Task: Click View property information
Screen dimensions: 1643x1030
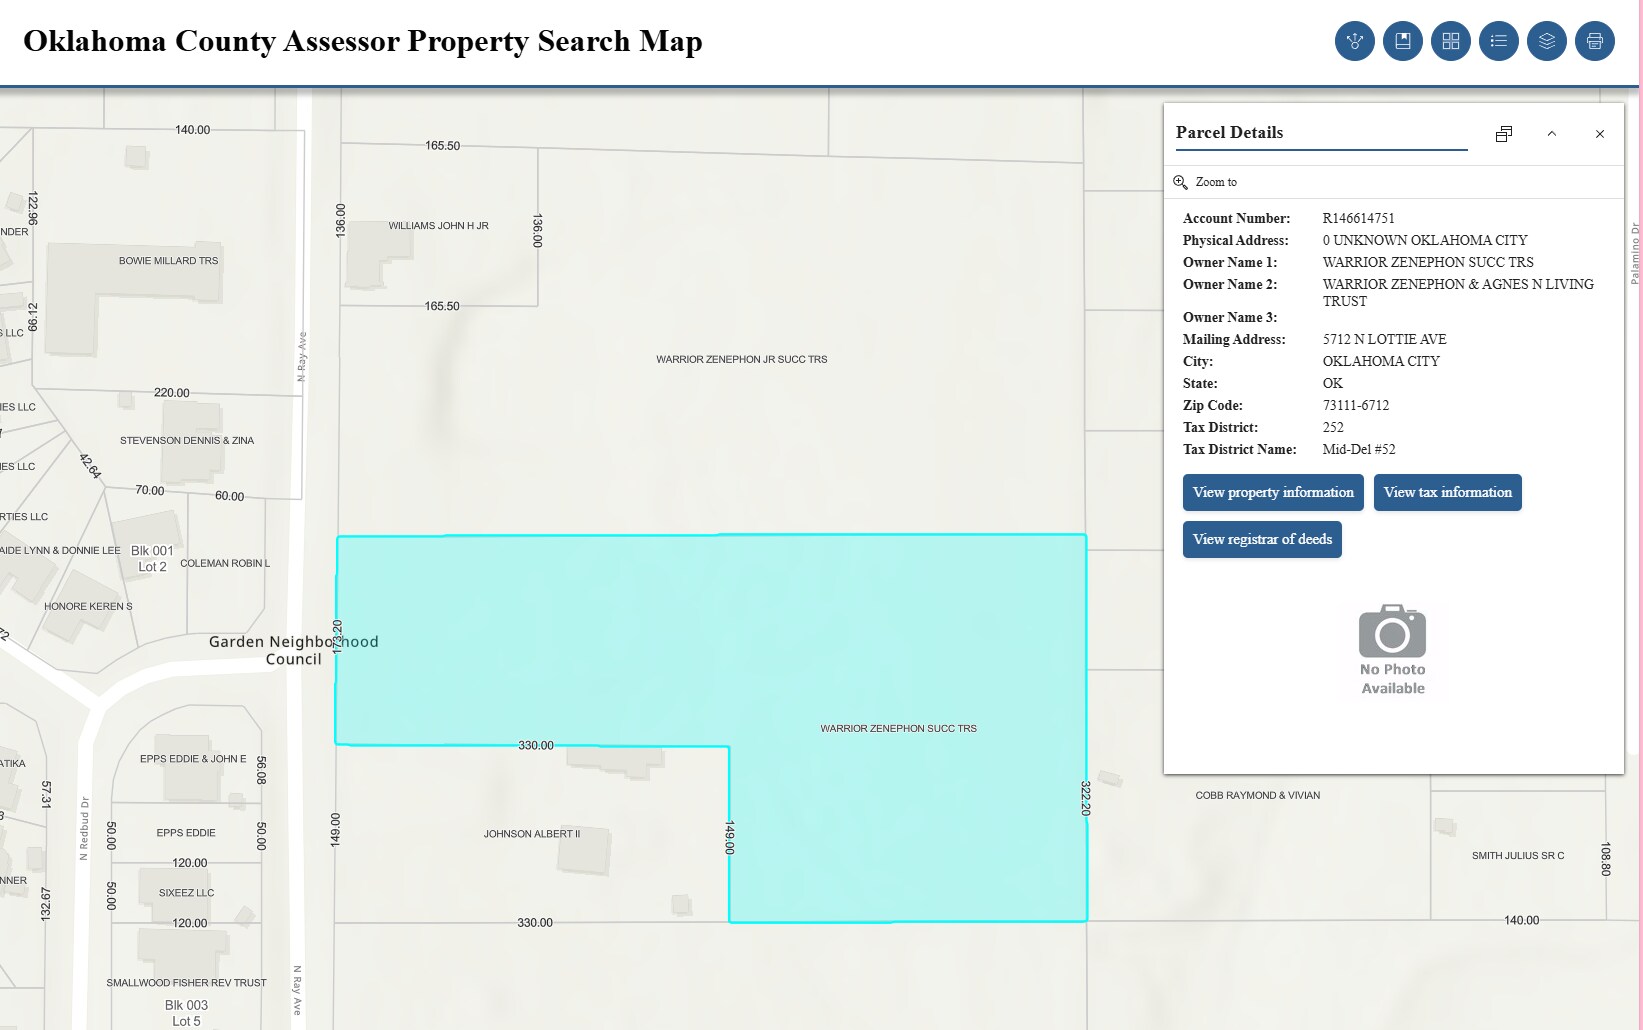Action: click(x=1273, y=492)
